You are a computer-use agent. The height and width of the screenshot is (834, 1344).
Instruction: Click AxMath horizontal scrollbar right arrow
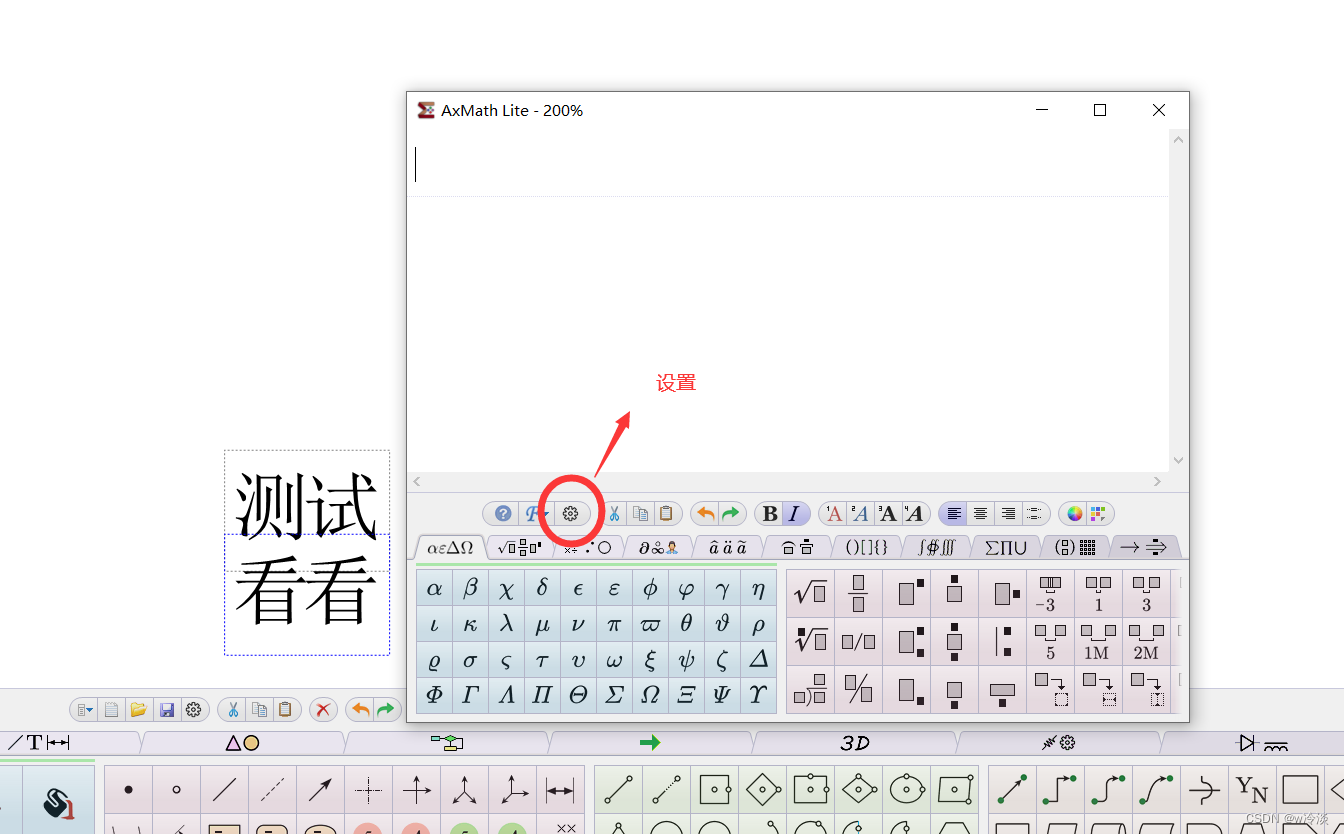[x=1158, y=482]
